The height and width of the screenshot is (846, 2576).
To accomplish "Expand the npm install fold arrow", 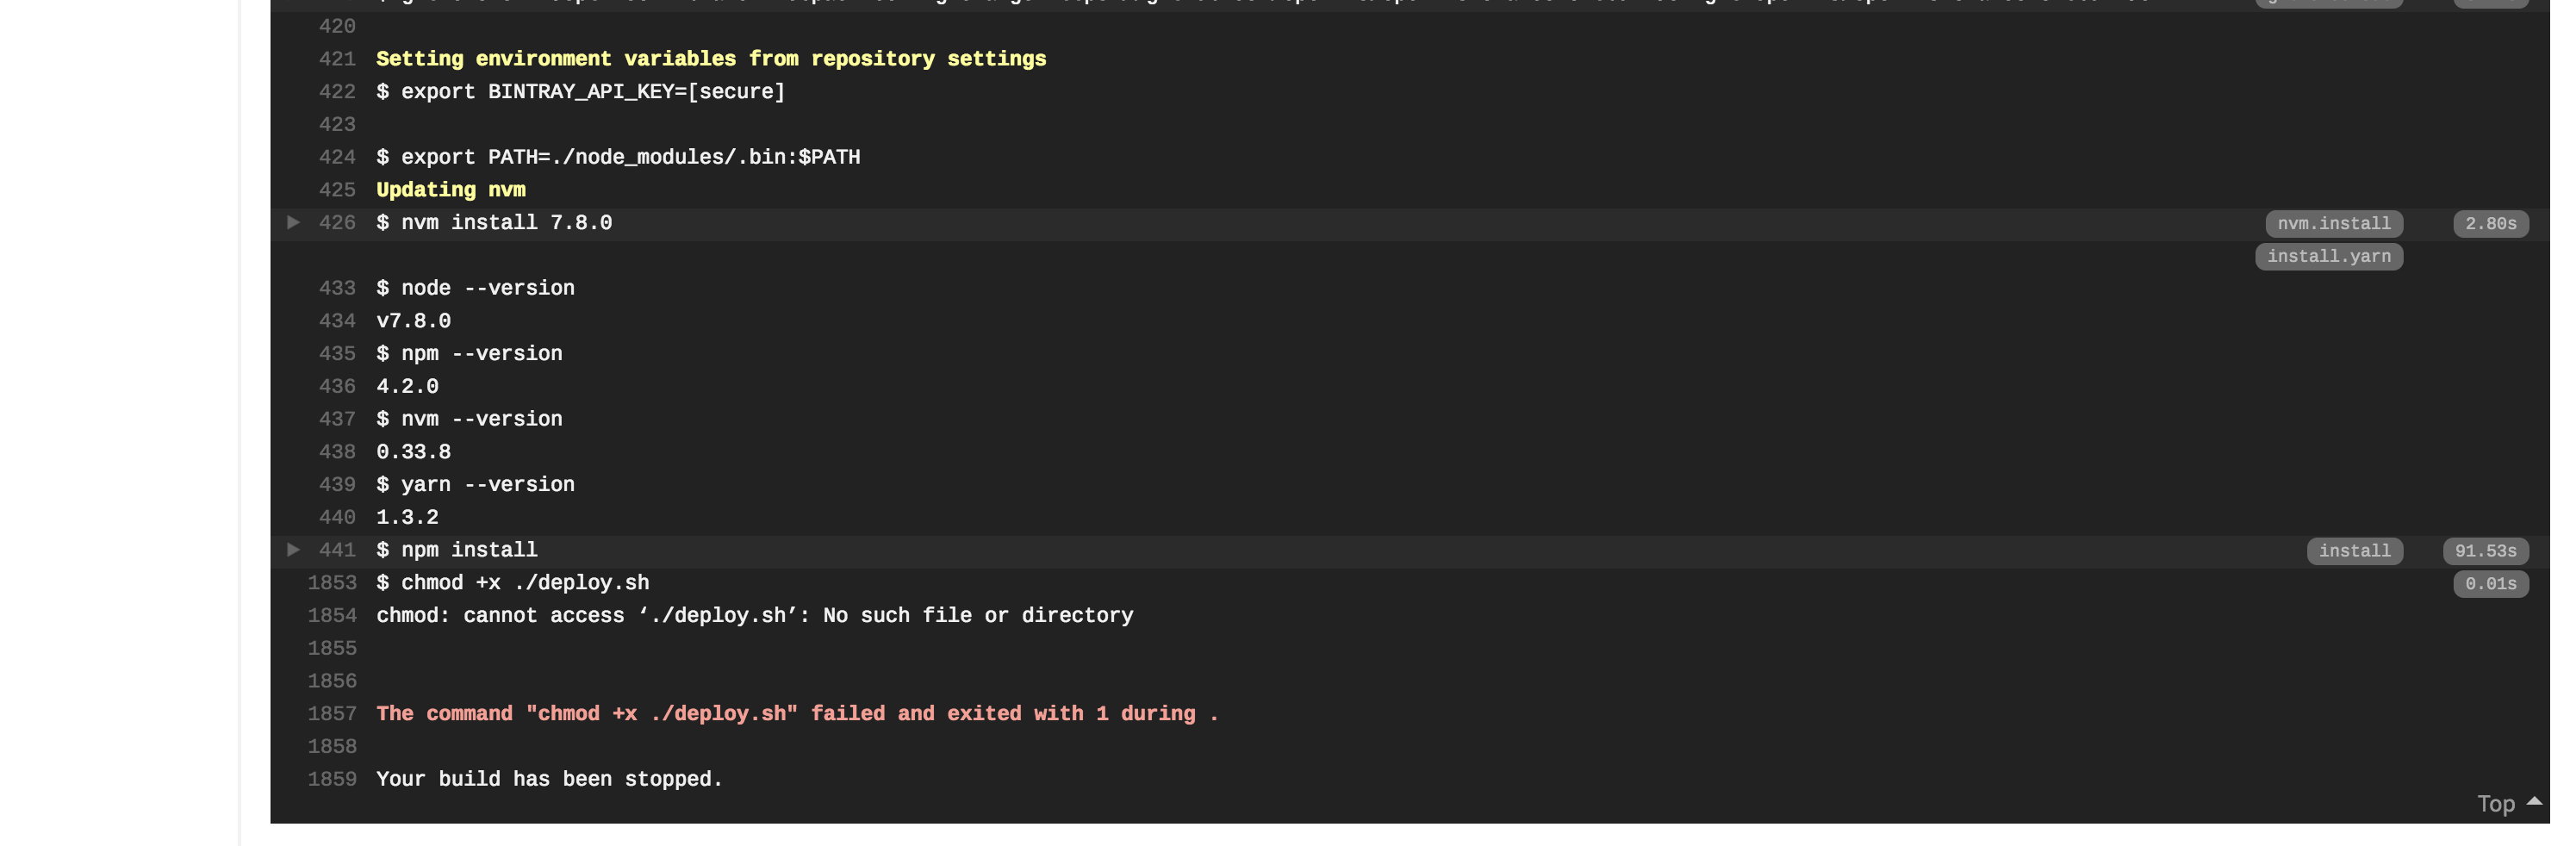I will [293, 549].
